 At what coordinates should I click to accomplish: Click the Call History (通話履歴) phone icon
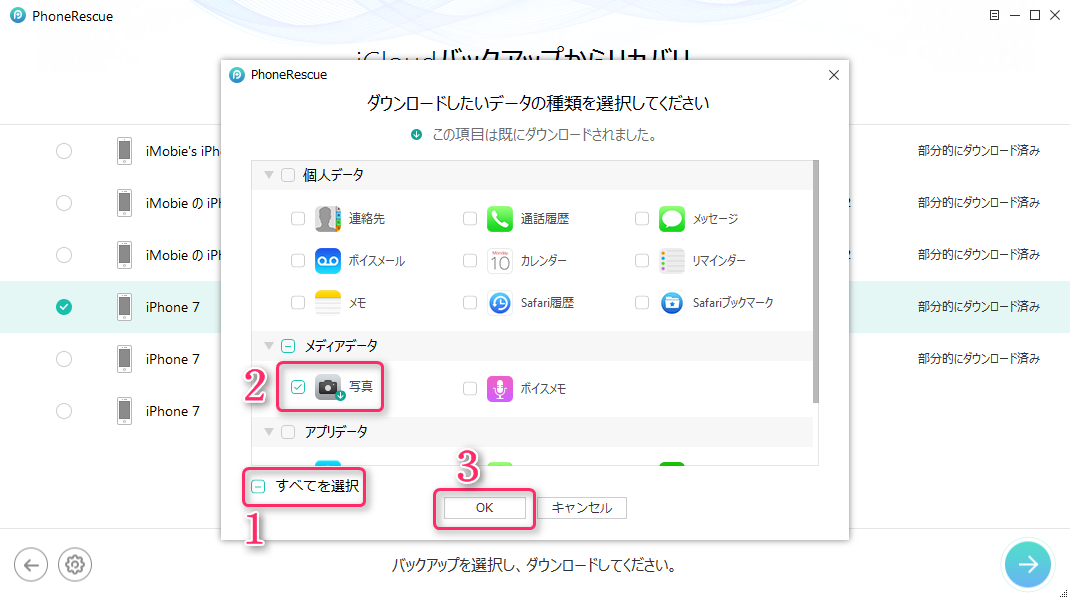[500, 218]
